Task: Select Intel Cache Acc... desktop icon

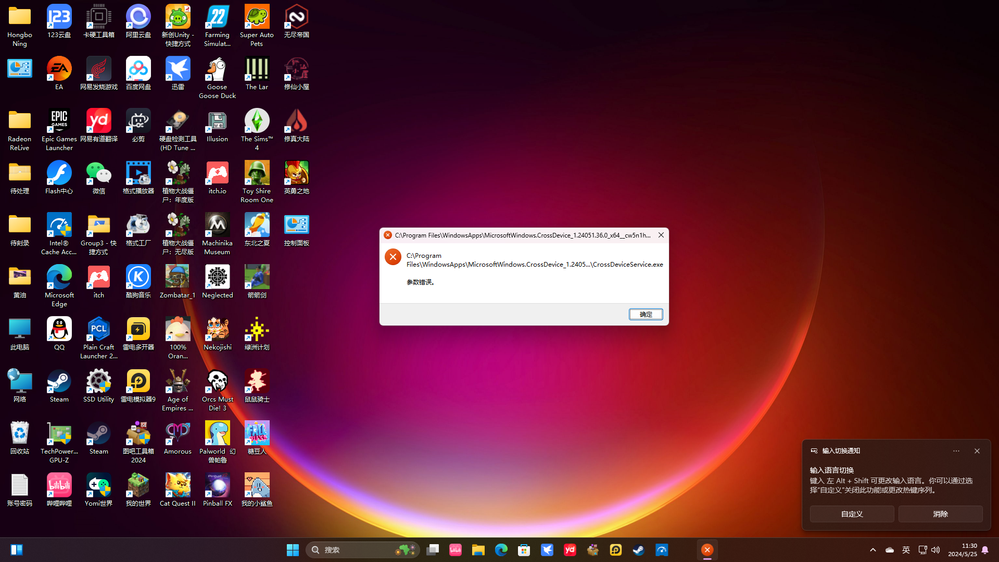Action: pos(59,234)
